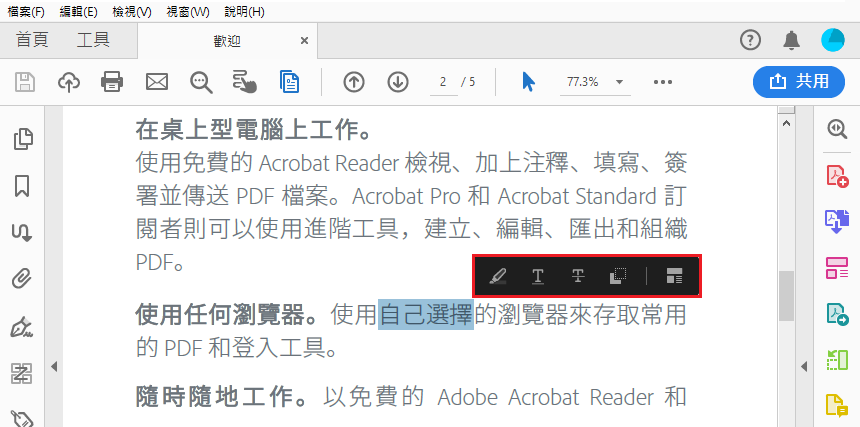860x427 pixels.
Task: Open the find text magnifier icon
Action: point(201,82)
